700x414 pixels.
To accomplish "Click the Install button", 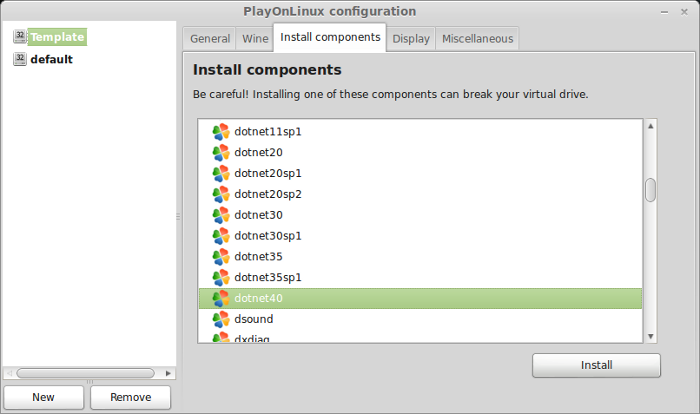I will (x=596, y=365).
